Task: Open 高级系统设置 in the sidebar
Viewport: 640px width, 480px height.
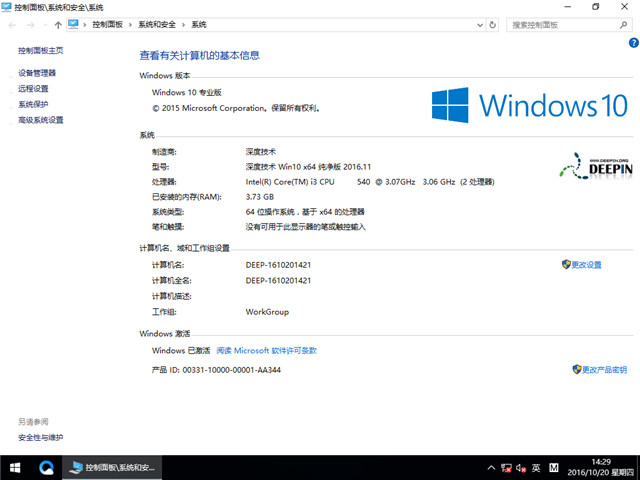Action: coord(41,120)
